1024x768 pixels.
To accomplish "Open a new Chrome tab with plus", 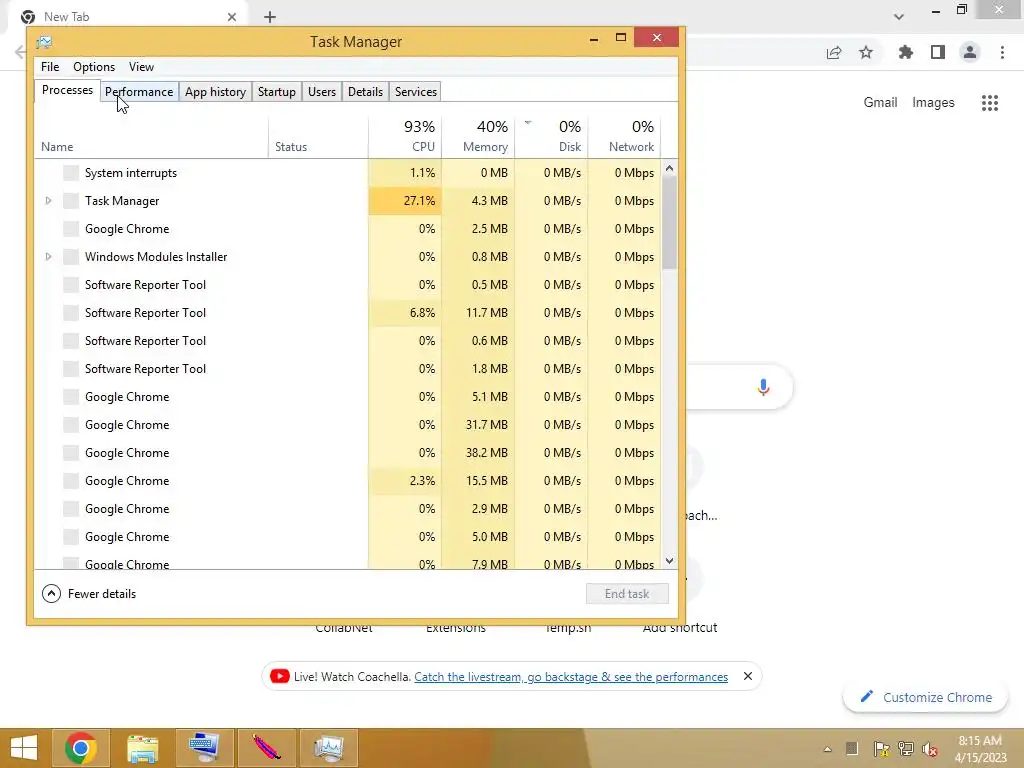I will (270, 17).
